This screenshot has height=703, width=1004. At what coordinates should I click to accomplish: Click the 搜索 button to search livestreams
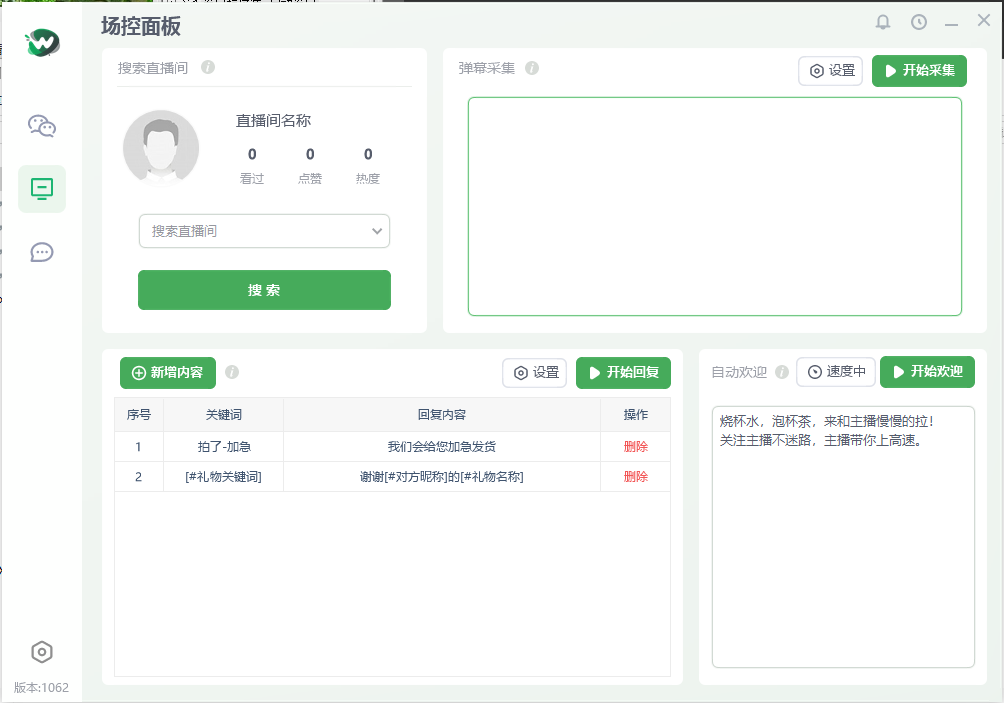click(x=264, y=289)
